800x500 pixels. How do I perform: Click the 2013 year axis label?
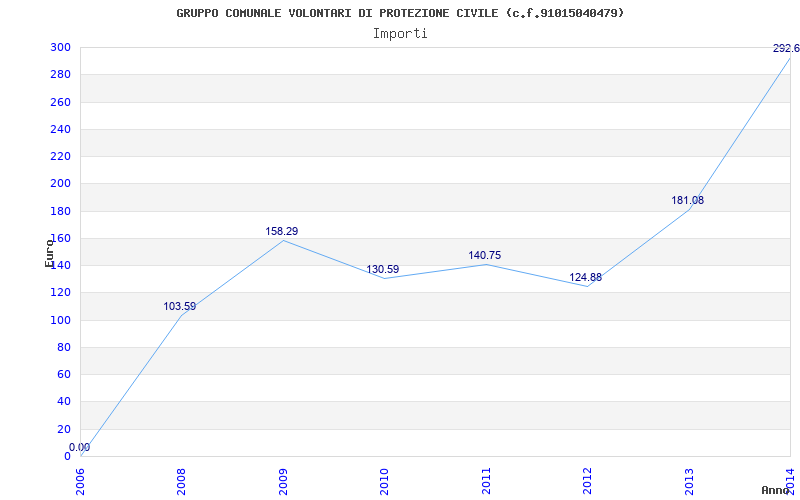coord(689,480)
